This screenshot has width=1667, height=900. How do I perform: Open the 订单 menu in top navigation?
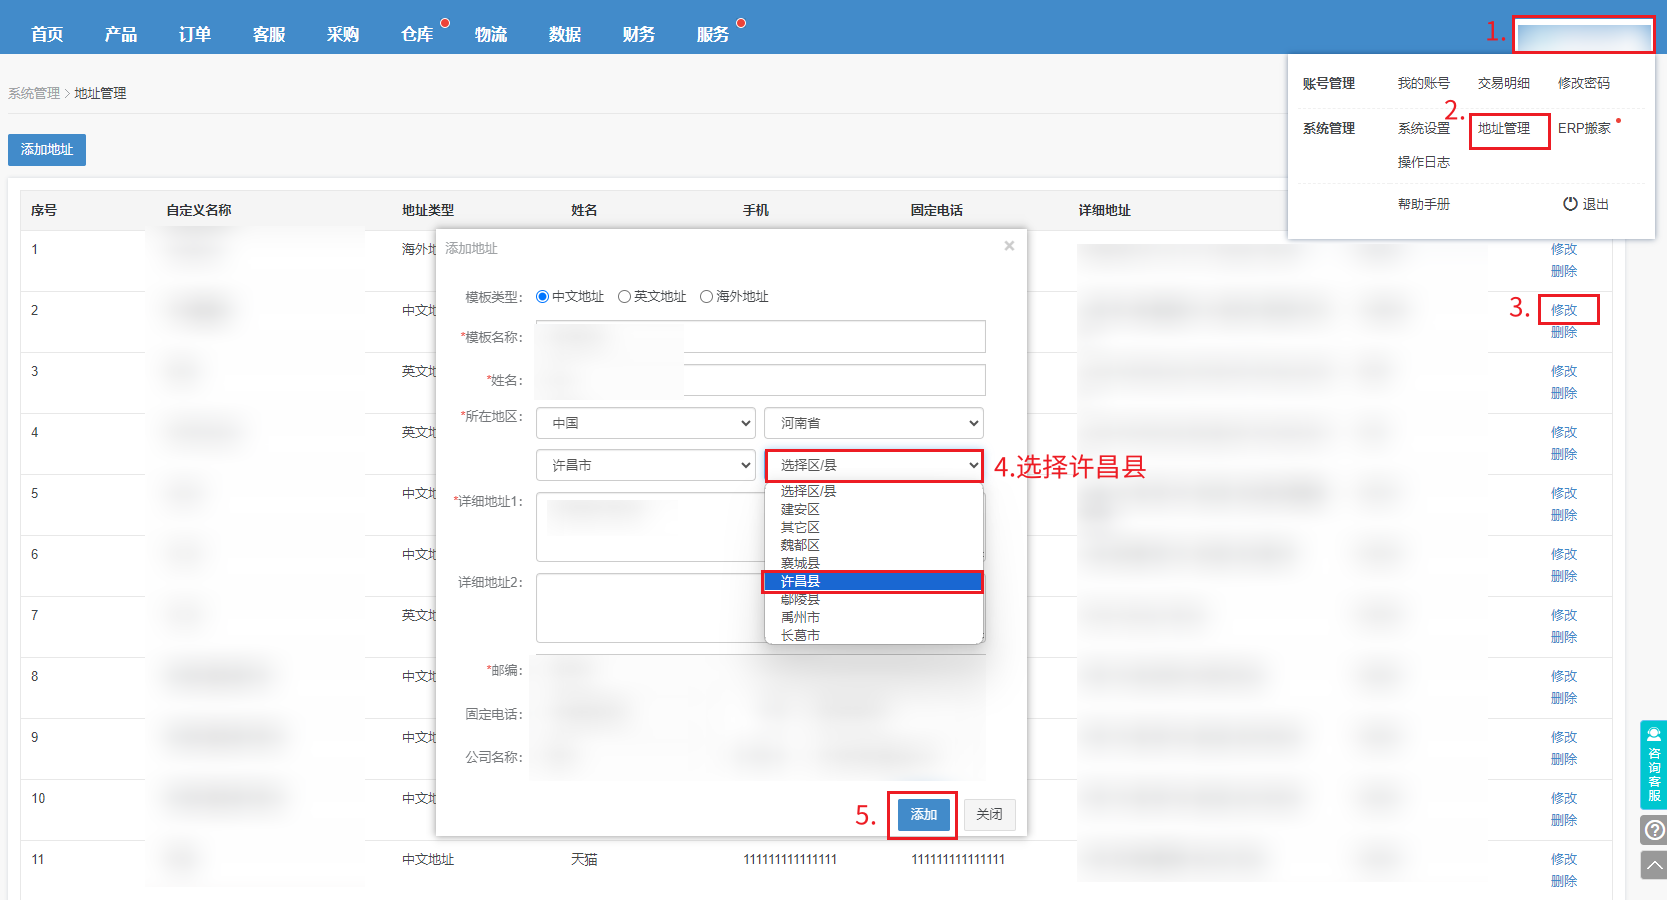pyautogui.click(x=195, y=34)
